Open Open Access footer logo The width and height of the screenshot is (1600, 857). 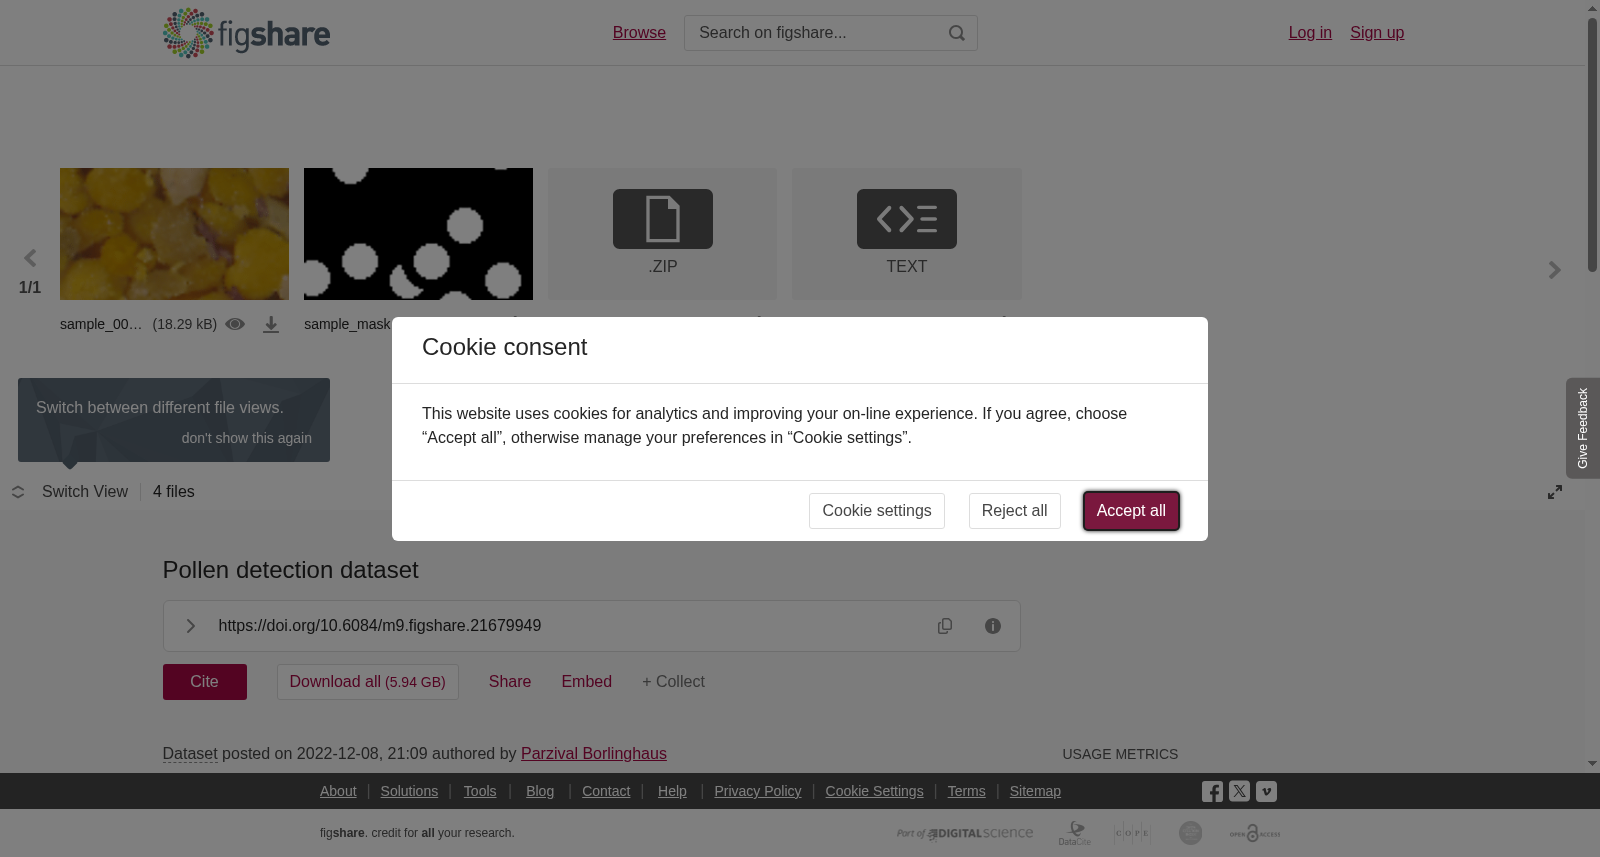click(x=1255, y=833)
